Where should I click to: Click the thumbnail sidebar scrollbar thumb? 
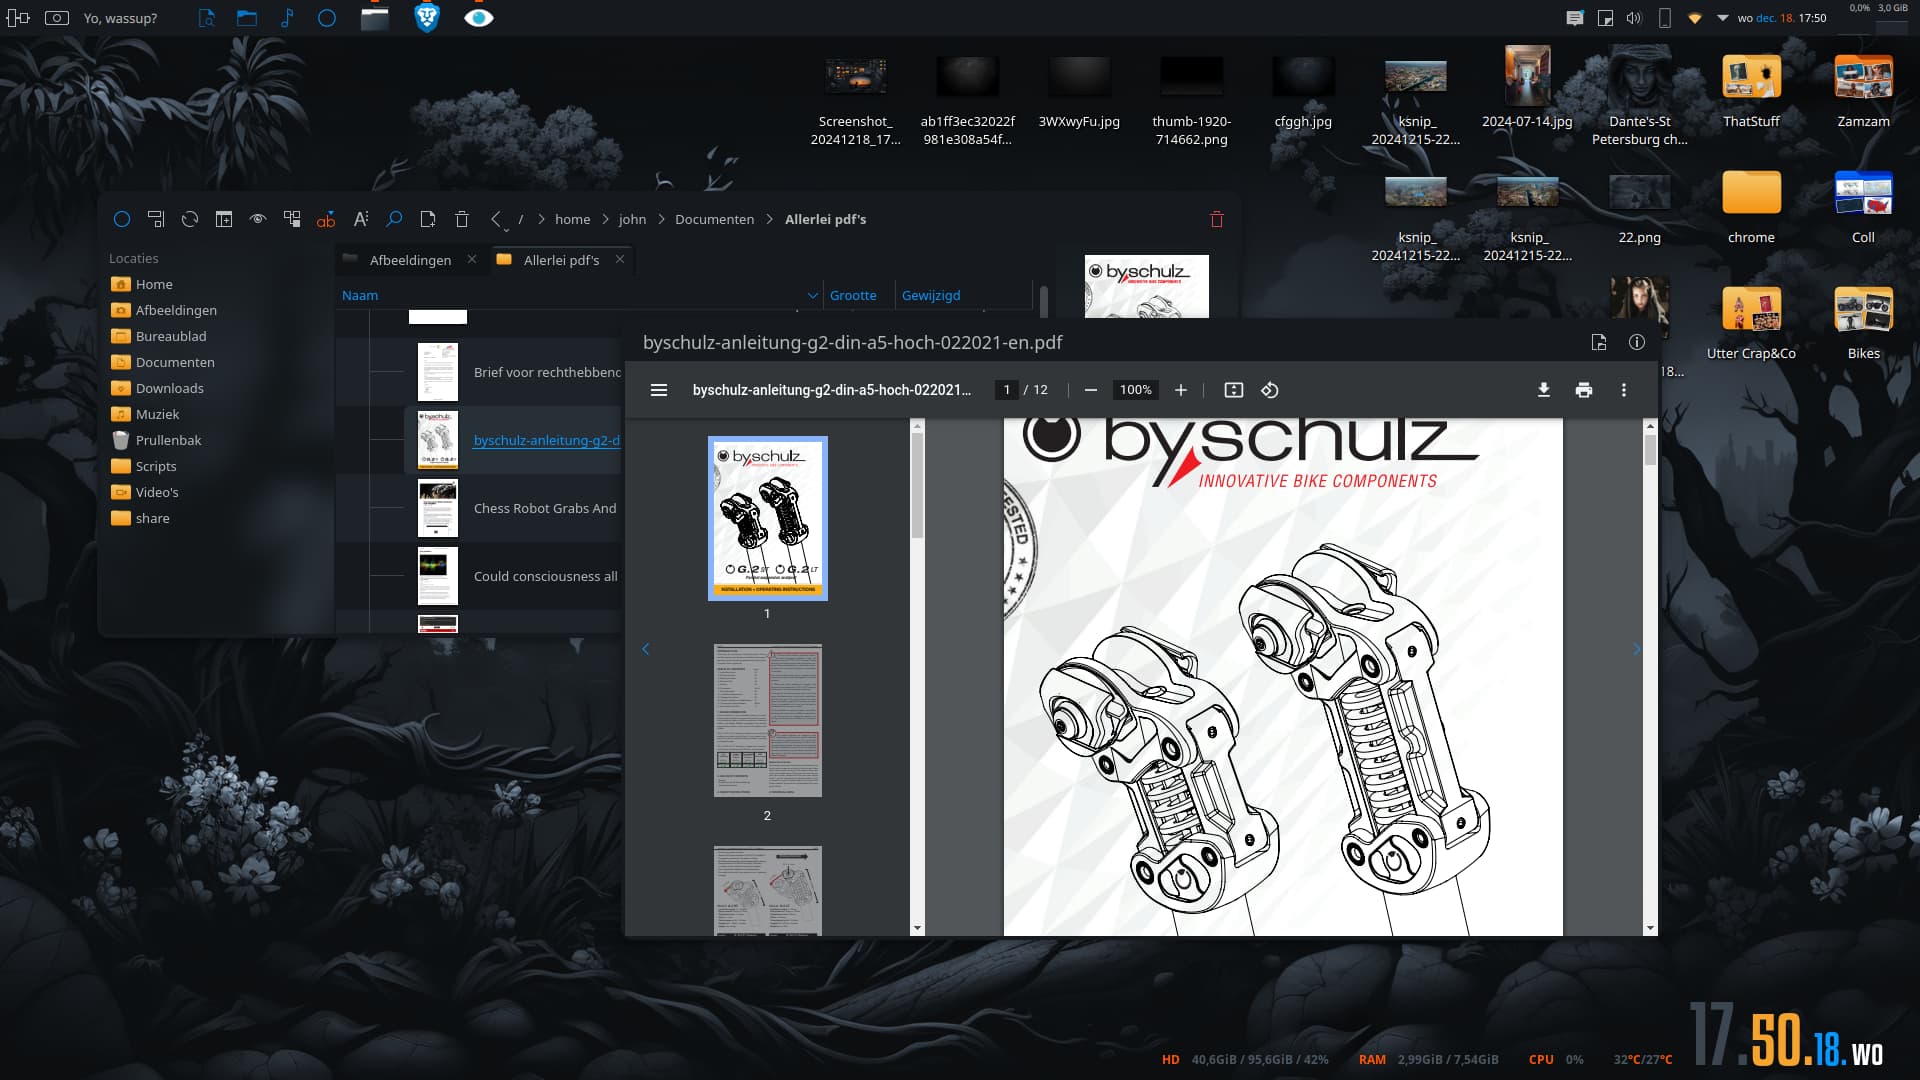tap(917, 486)
